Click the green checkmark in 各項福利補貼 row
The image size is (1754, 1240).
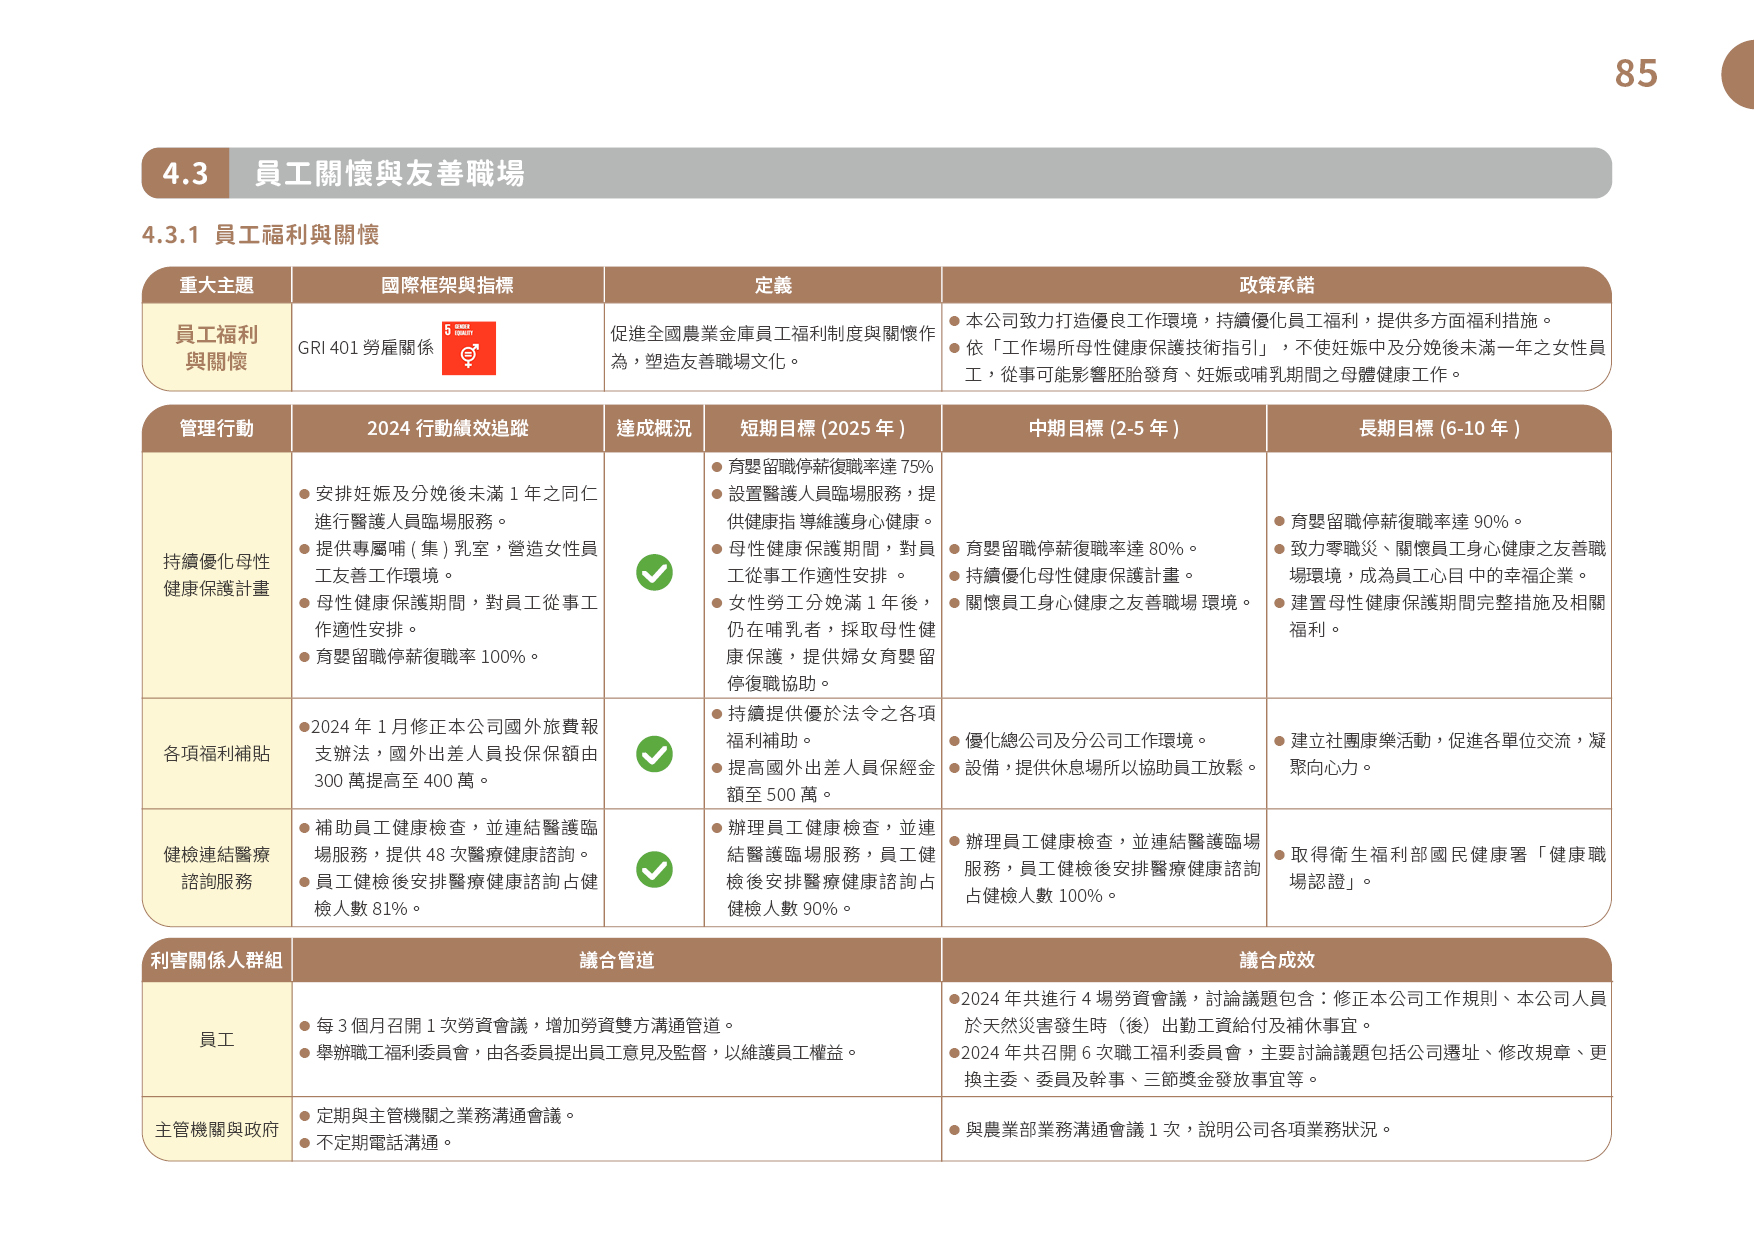654,754
